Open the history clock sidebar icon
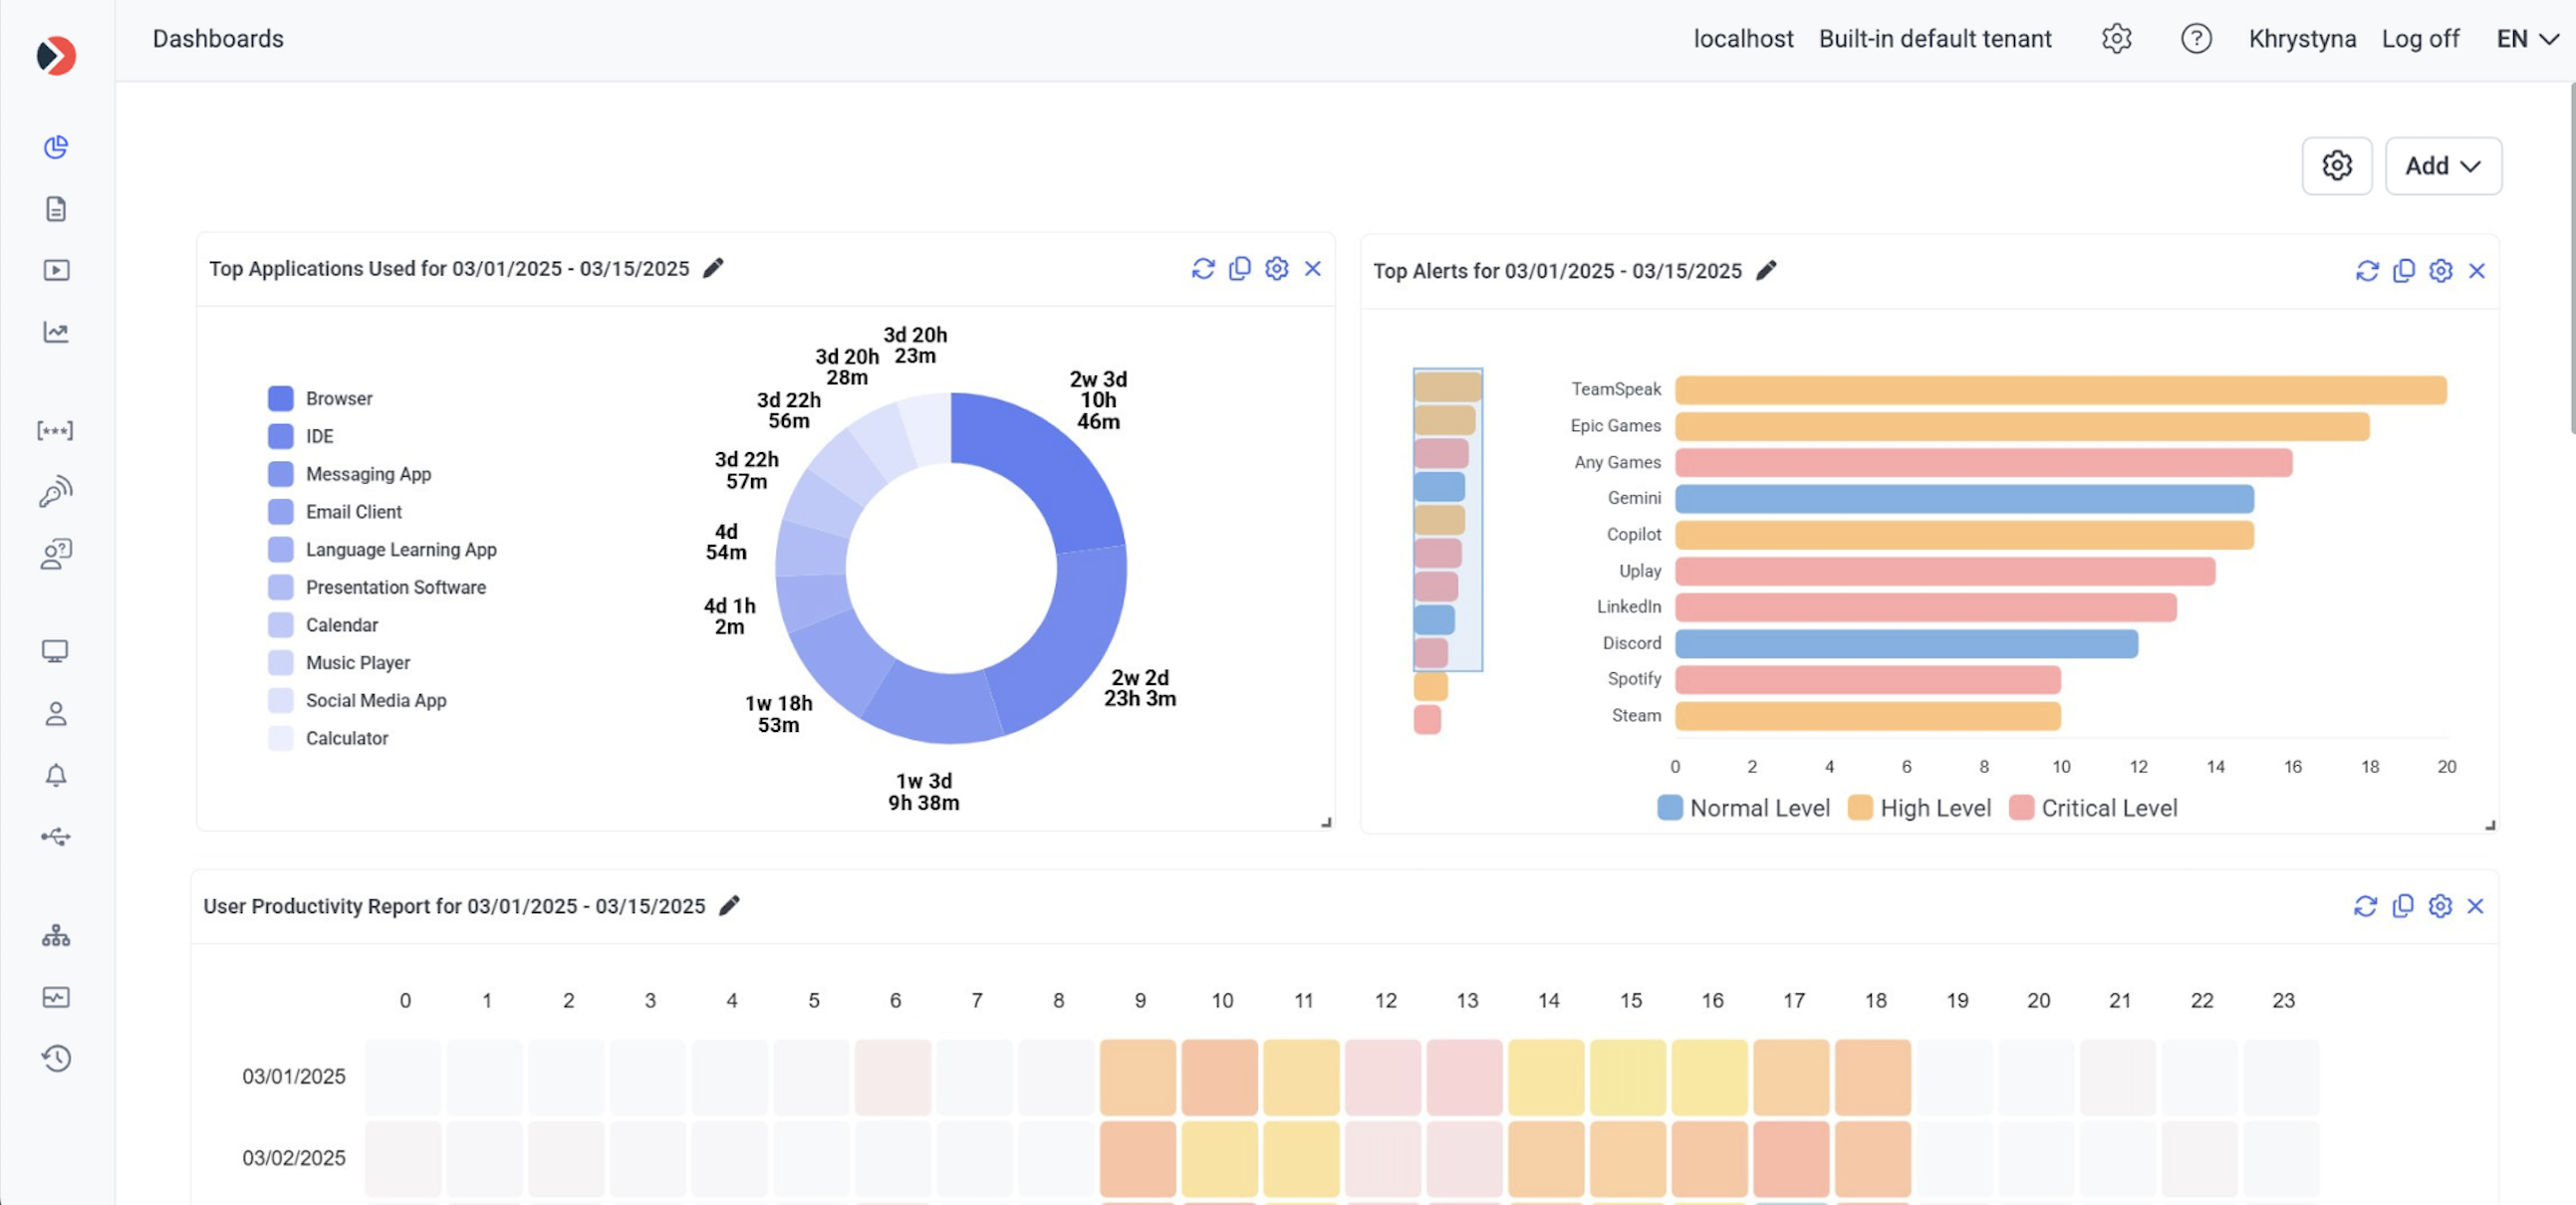Viewport: 2576px width, 1205px height. click(56, 1058)
